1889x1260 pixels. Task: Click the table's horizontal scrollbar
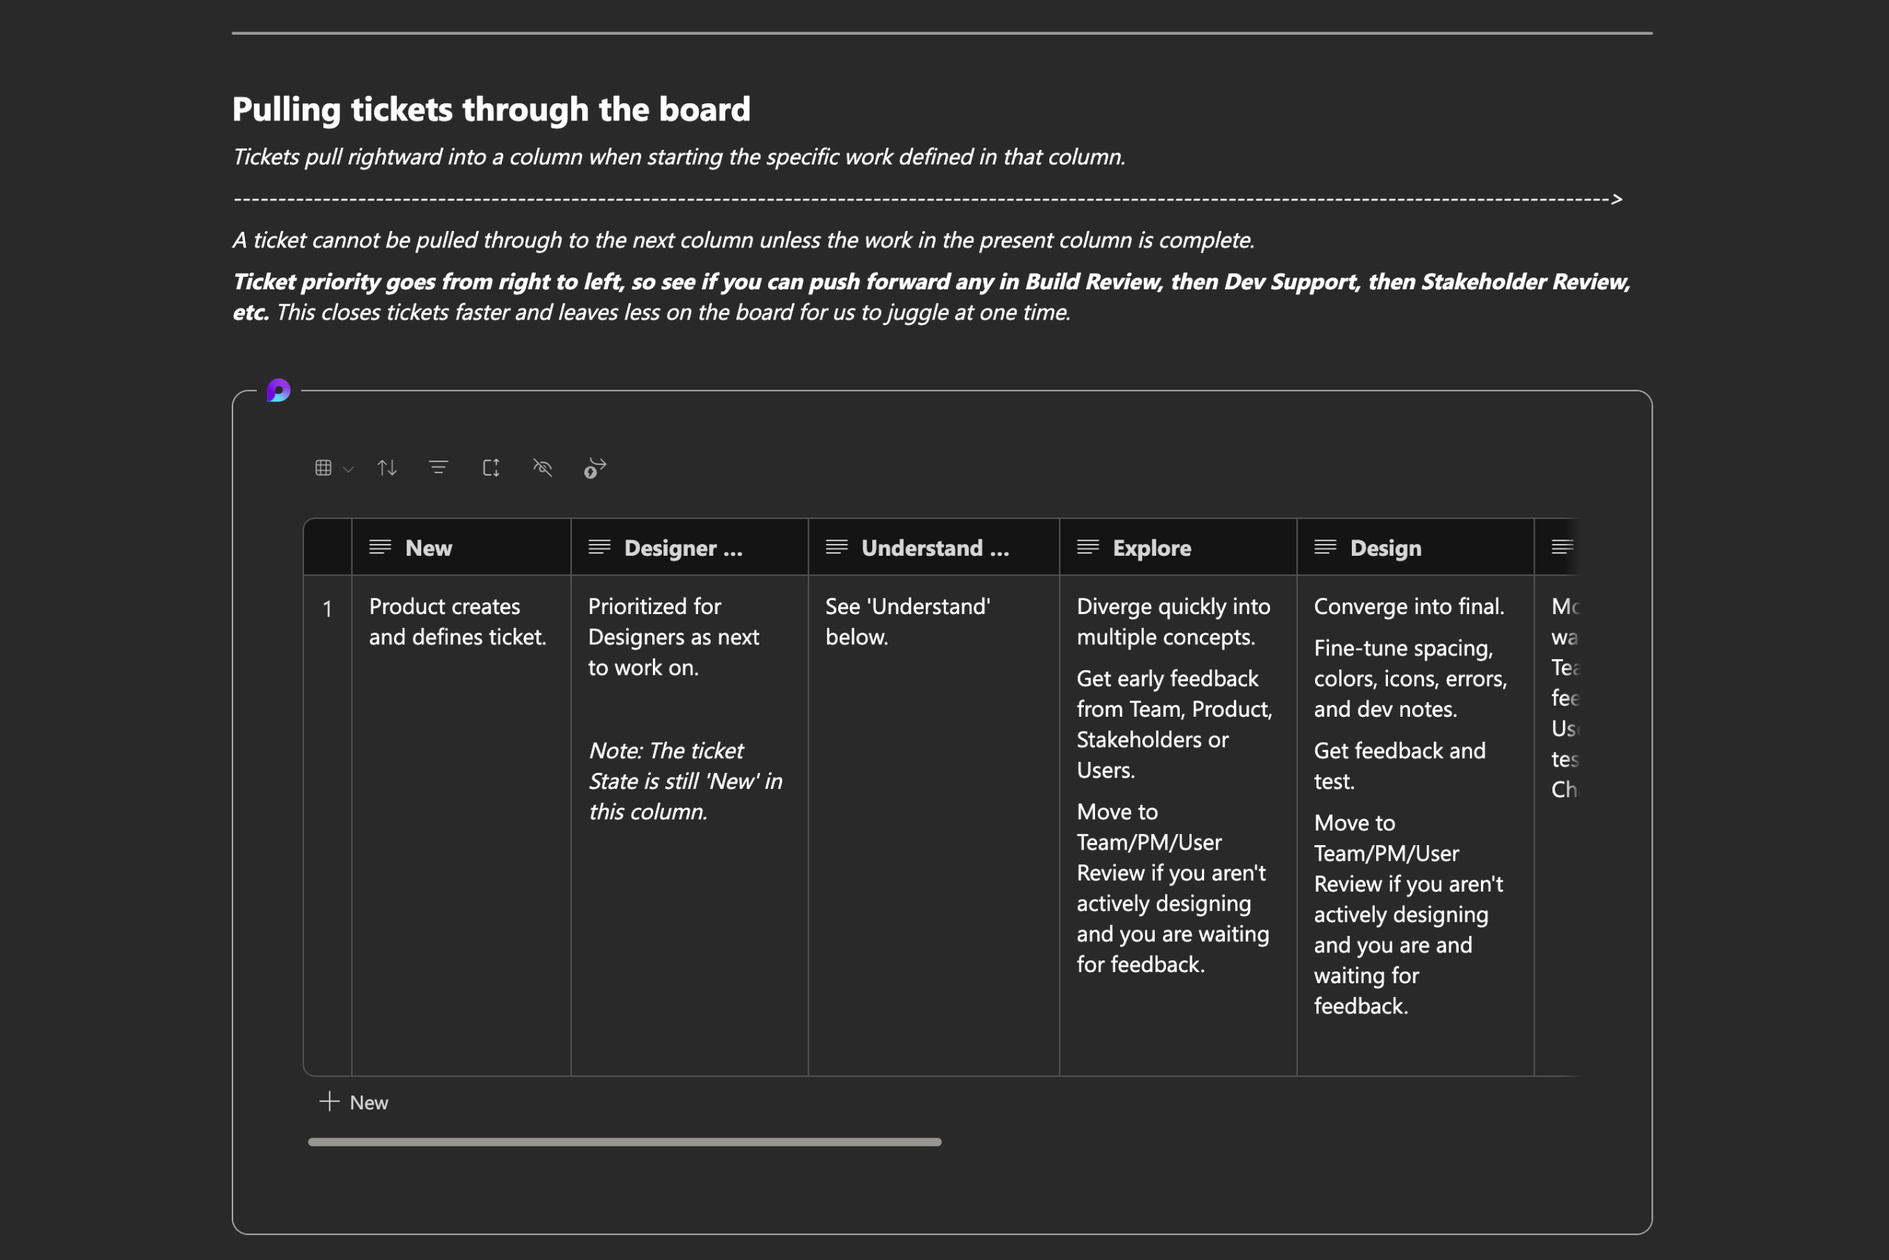point(624,1142)
